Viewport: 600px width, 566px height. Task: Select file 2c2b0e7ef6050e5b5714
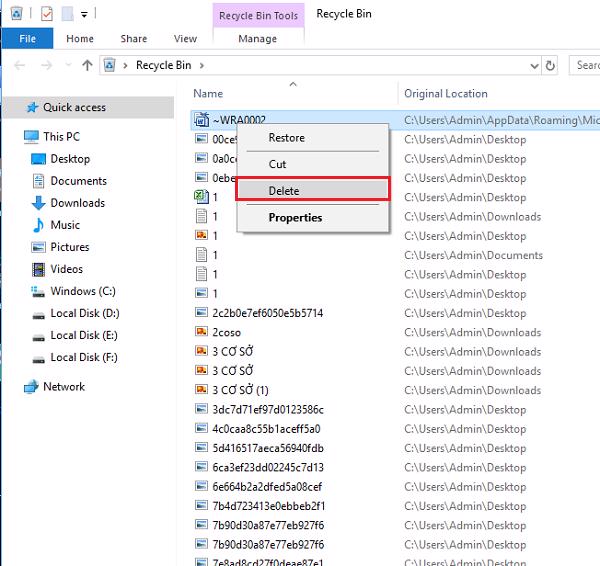[x=267, y=313]
